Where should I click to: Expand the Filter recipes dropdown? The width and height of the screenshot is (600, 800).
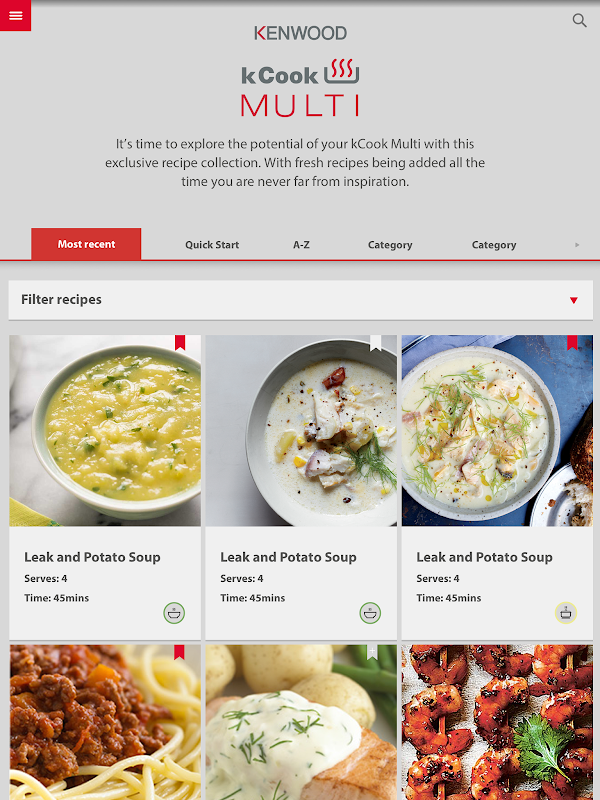click(301, 300)
